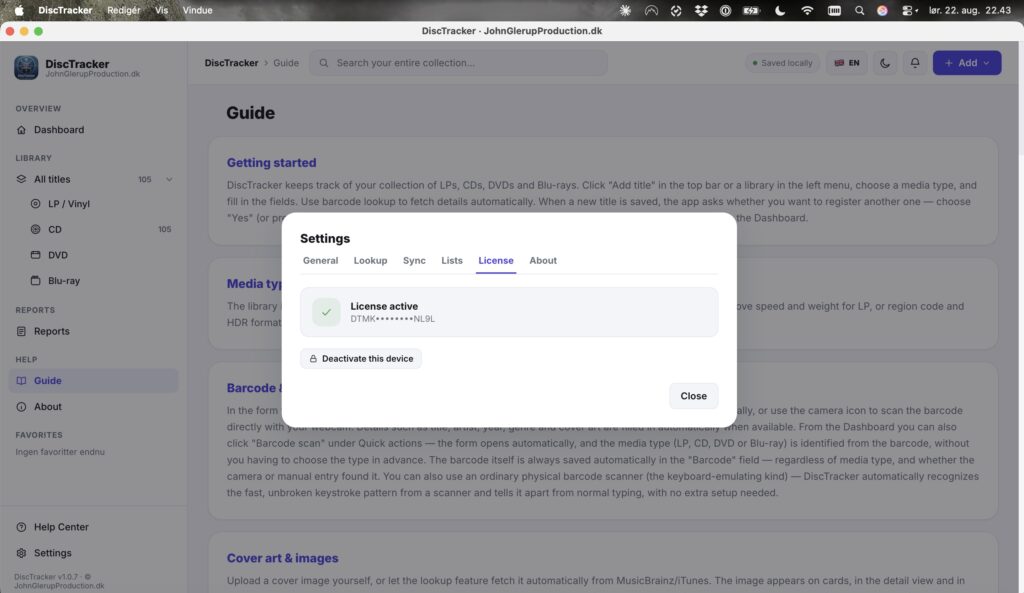
Task: Click the DVD icon in sidebar
Action: pos(35,255)
